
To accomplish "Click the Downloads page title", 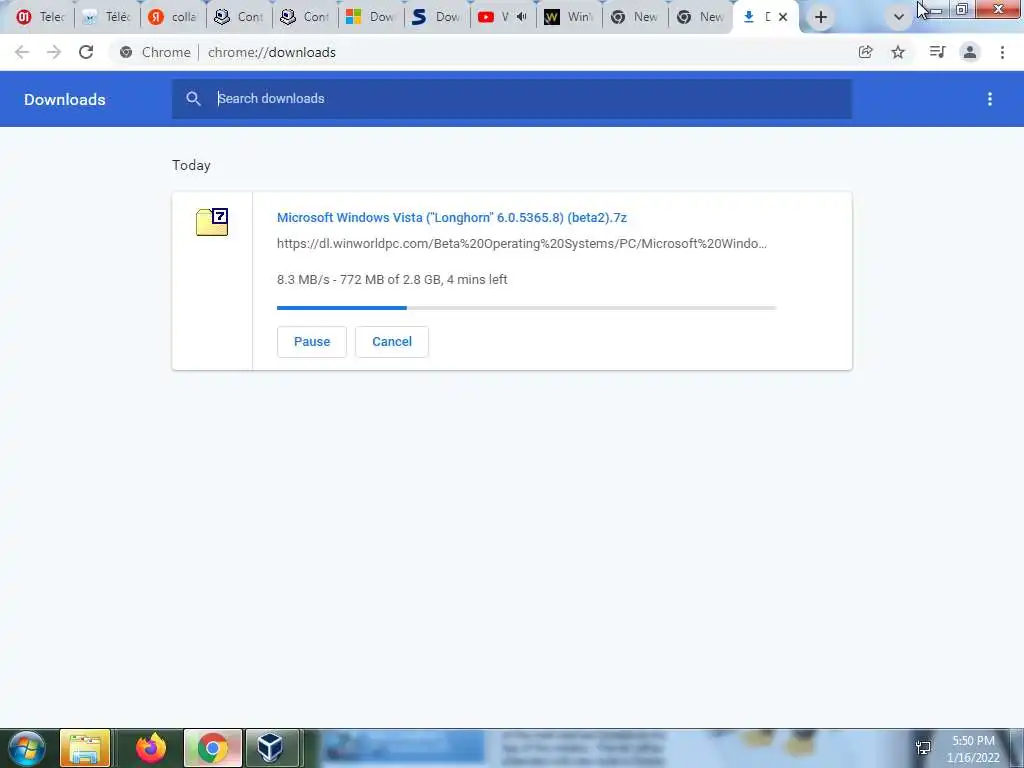I will 65,99.
